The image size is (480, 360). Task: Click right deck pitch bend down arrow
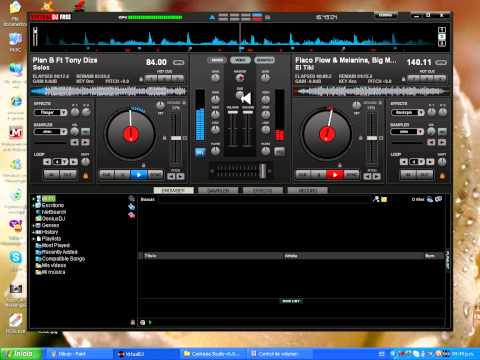367,177
